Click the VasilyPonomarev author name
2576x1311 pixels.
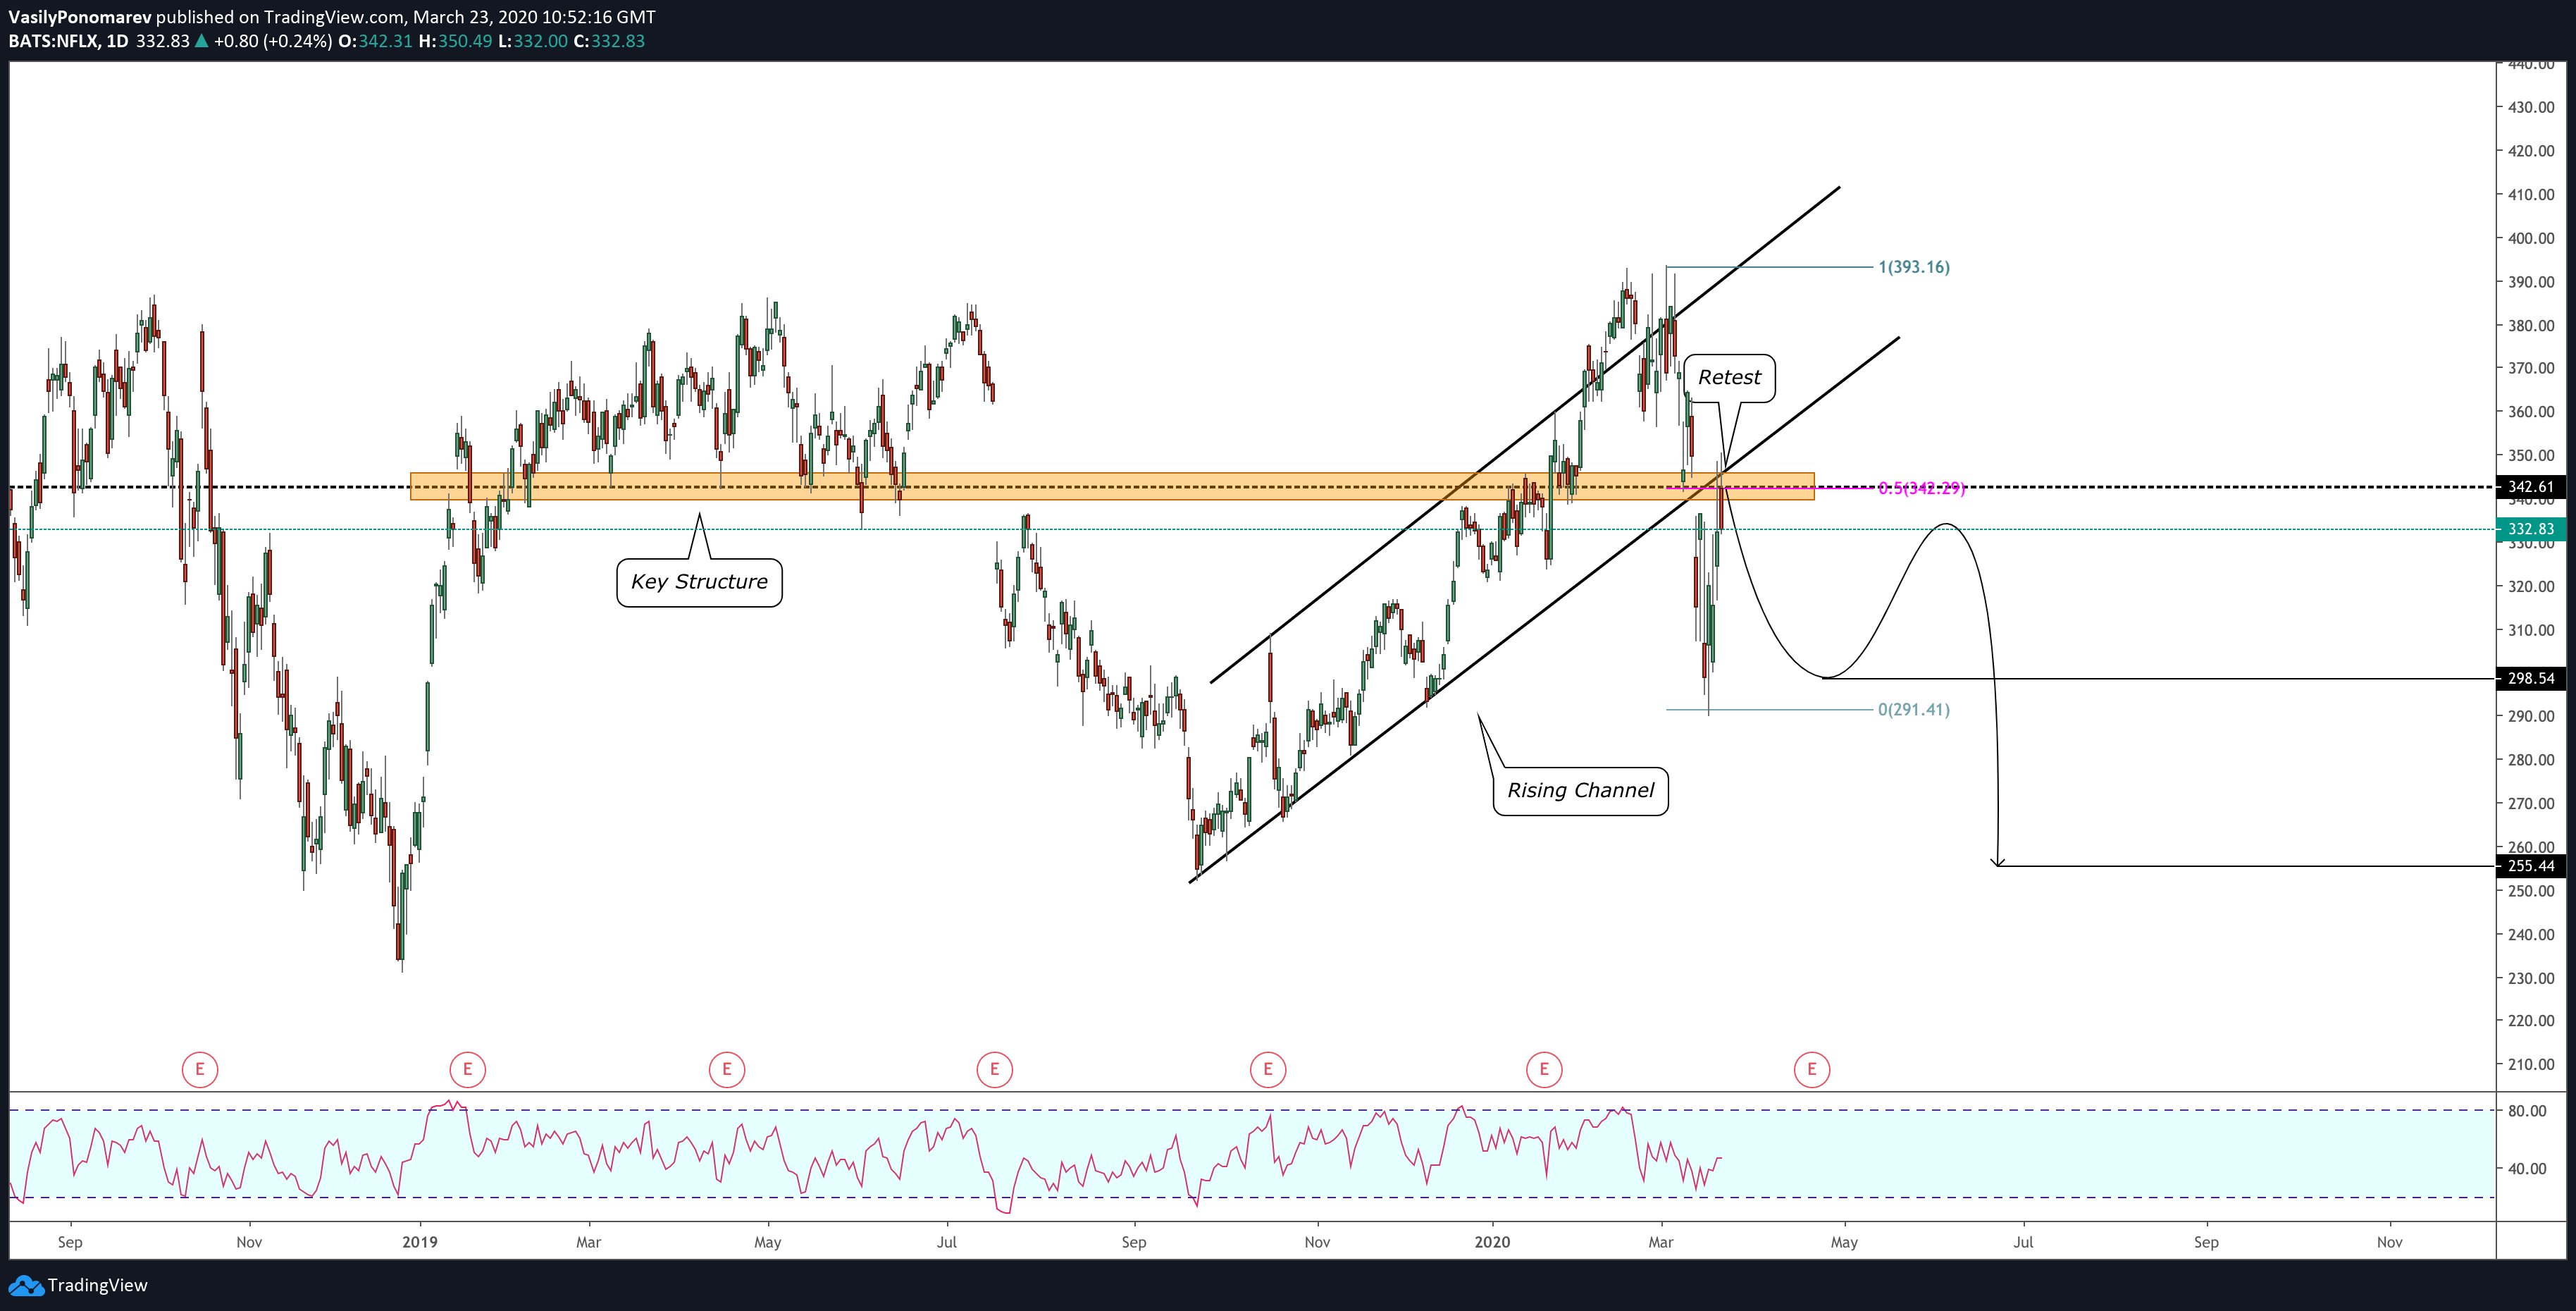point(80,17)
